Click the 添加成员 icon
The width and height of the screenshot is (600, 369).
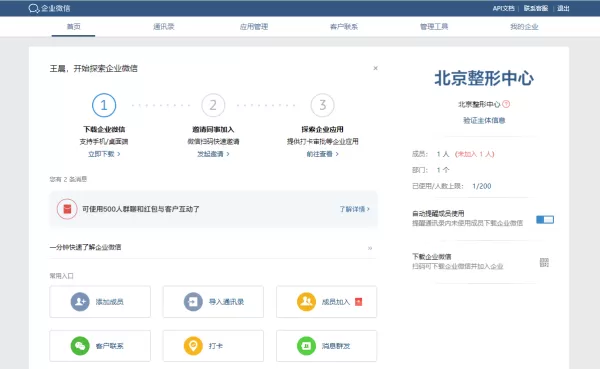[80, 302]
